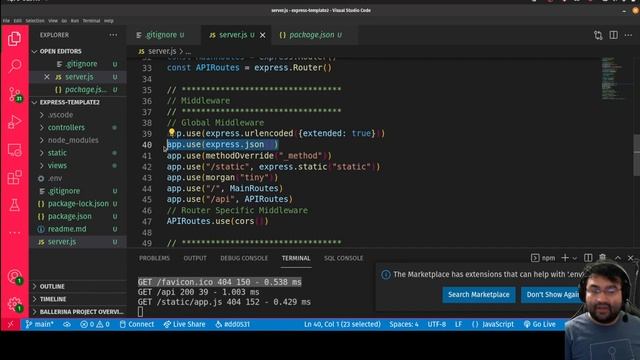Screen dimensions: 640x360
Task: Split the editor to the right
Action: point(613,35)
